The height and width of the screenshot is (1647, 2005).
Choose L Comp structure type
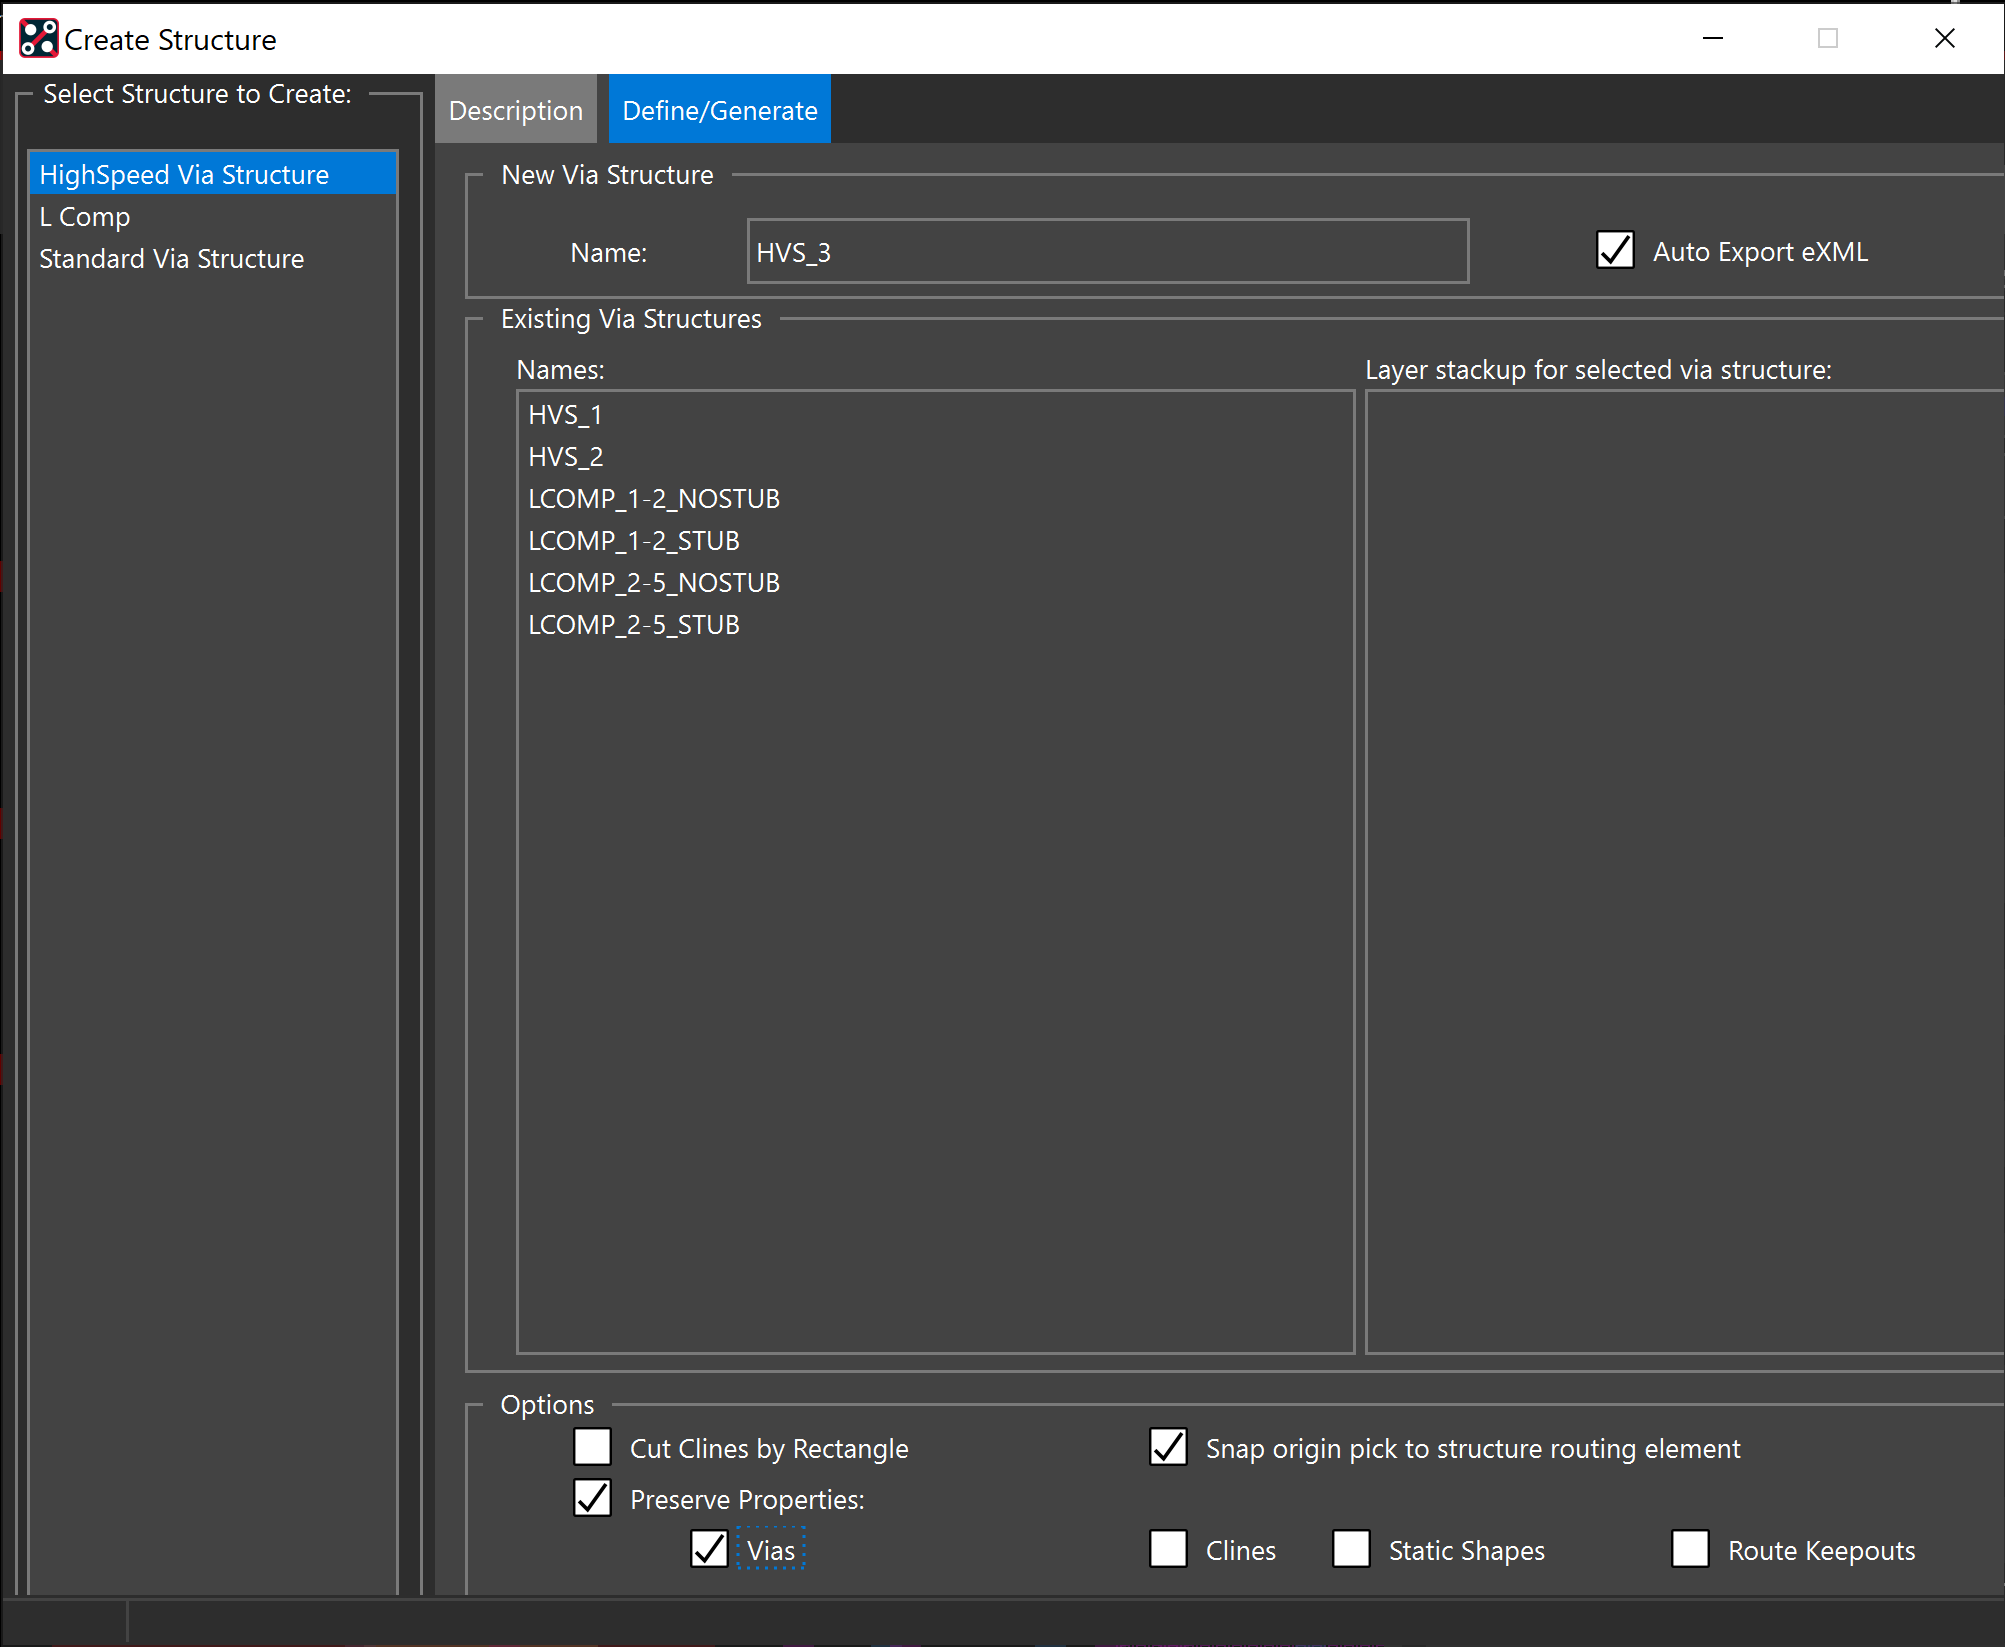click(85, 217)
